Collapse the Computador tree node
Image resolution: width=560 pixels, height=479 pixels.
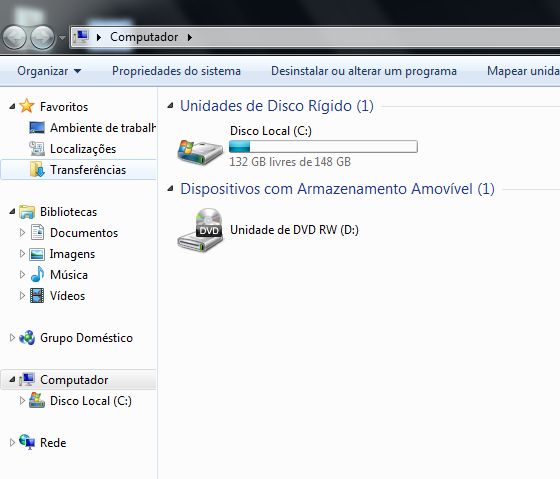coord(12,379)
